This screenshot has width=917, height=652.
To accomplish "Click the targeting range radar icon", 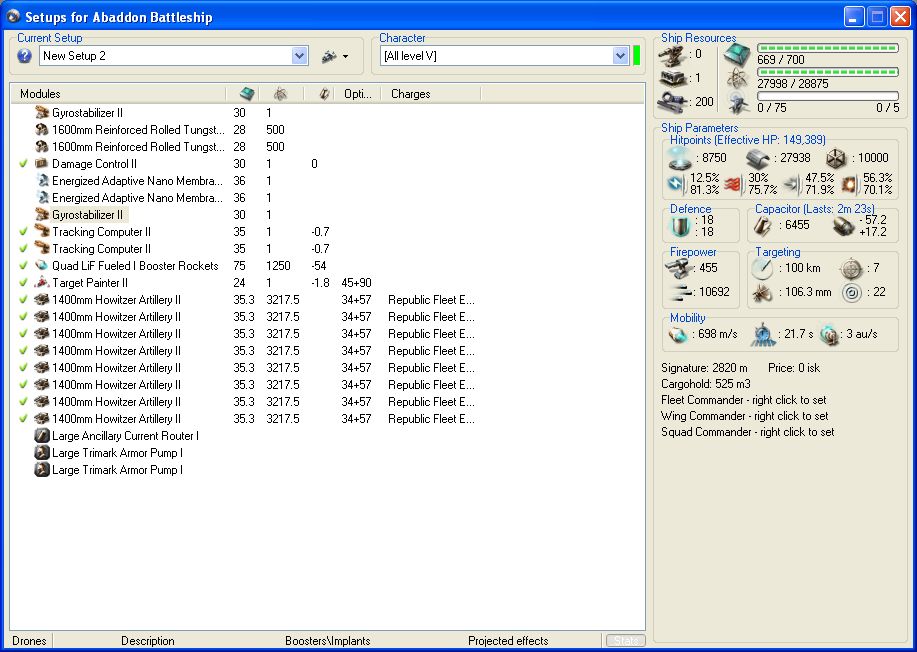I will (763, 268).
